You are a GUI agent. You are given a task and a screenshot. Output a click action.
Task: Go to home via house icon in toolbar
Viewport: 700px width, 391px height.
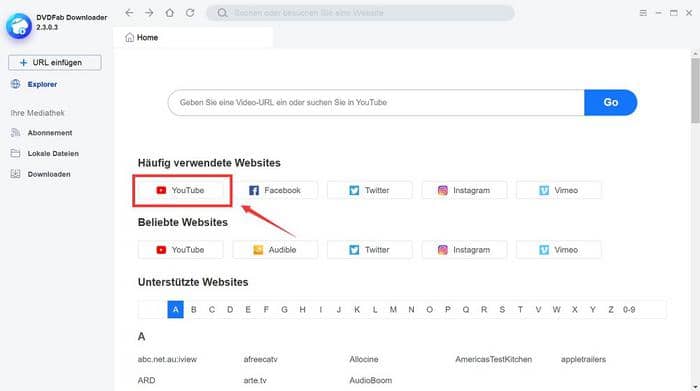point(170,13)
